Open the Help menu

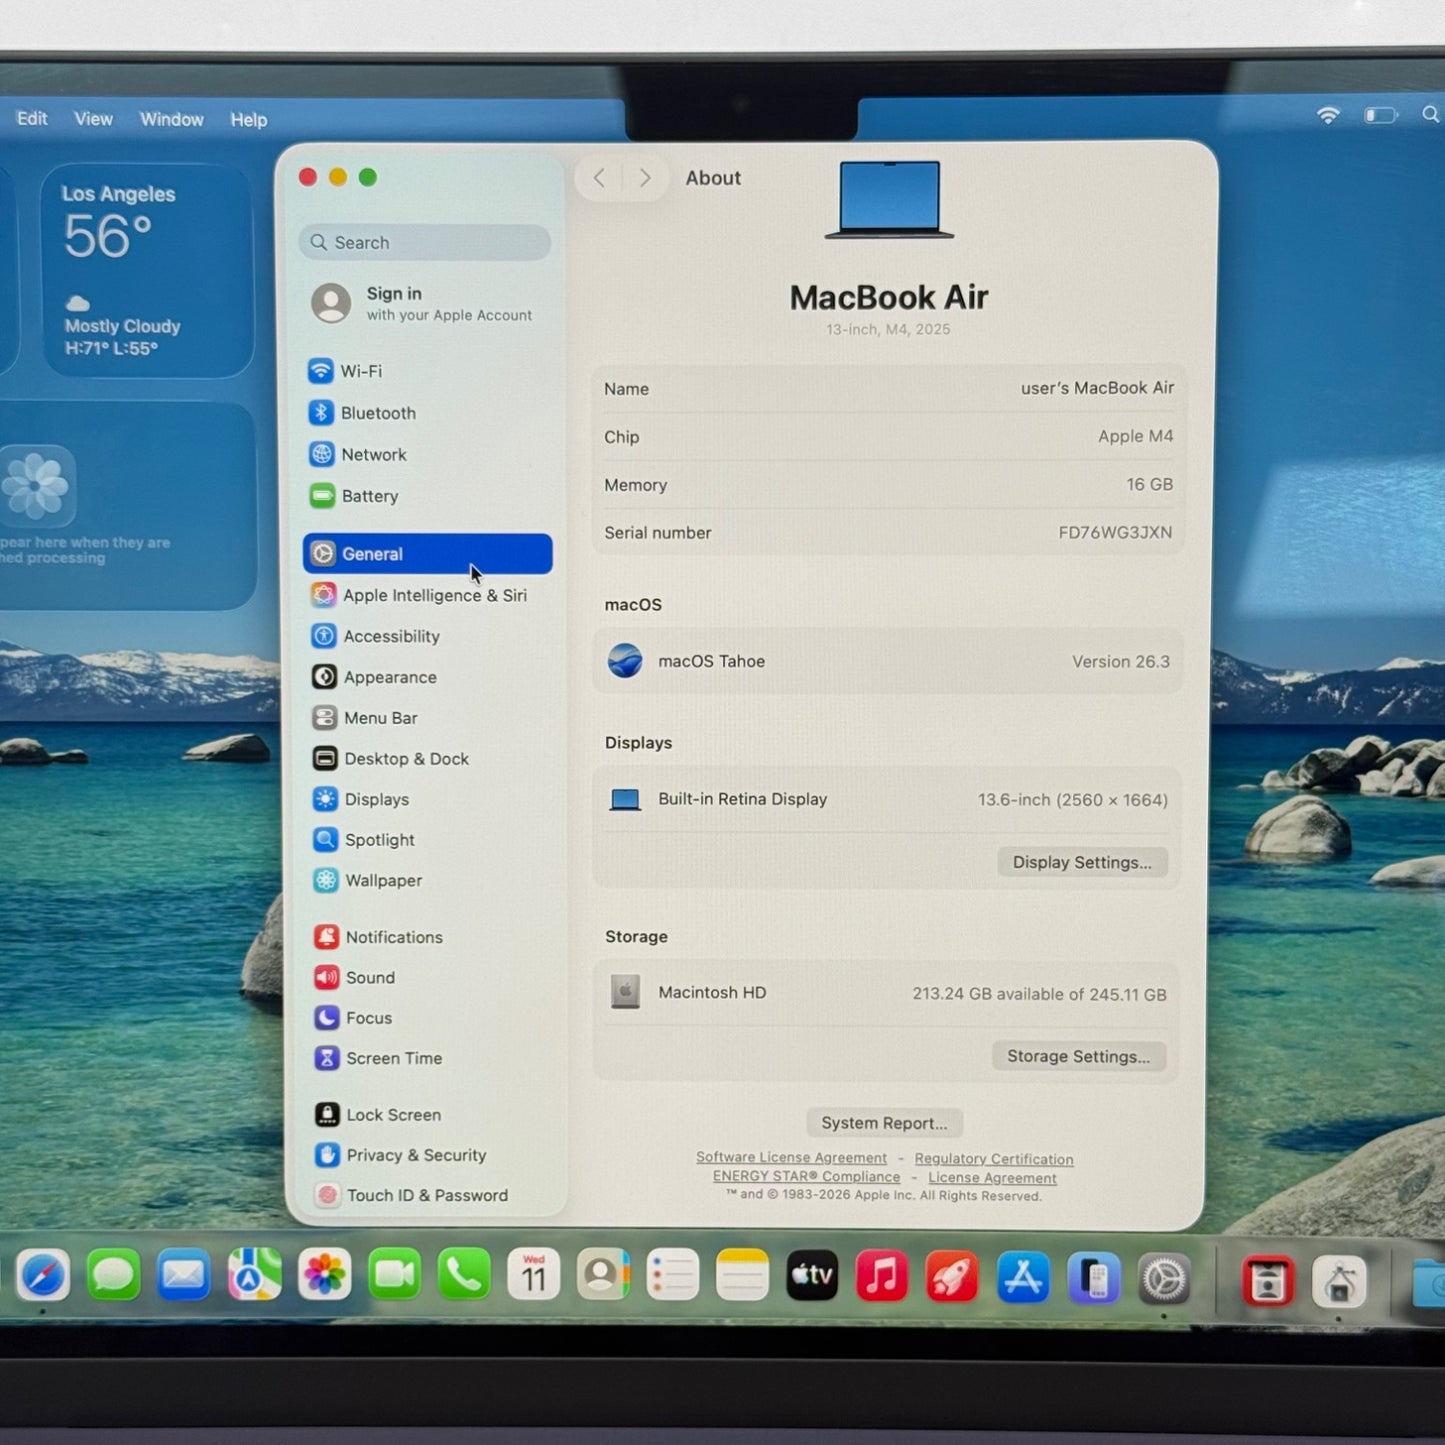click(248, 120)
